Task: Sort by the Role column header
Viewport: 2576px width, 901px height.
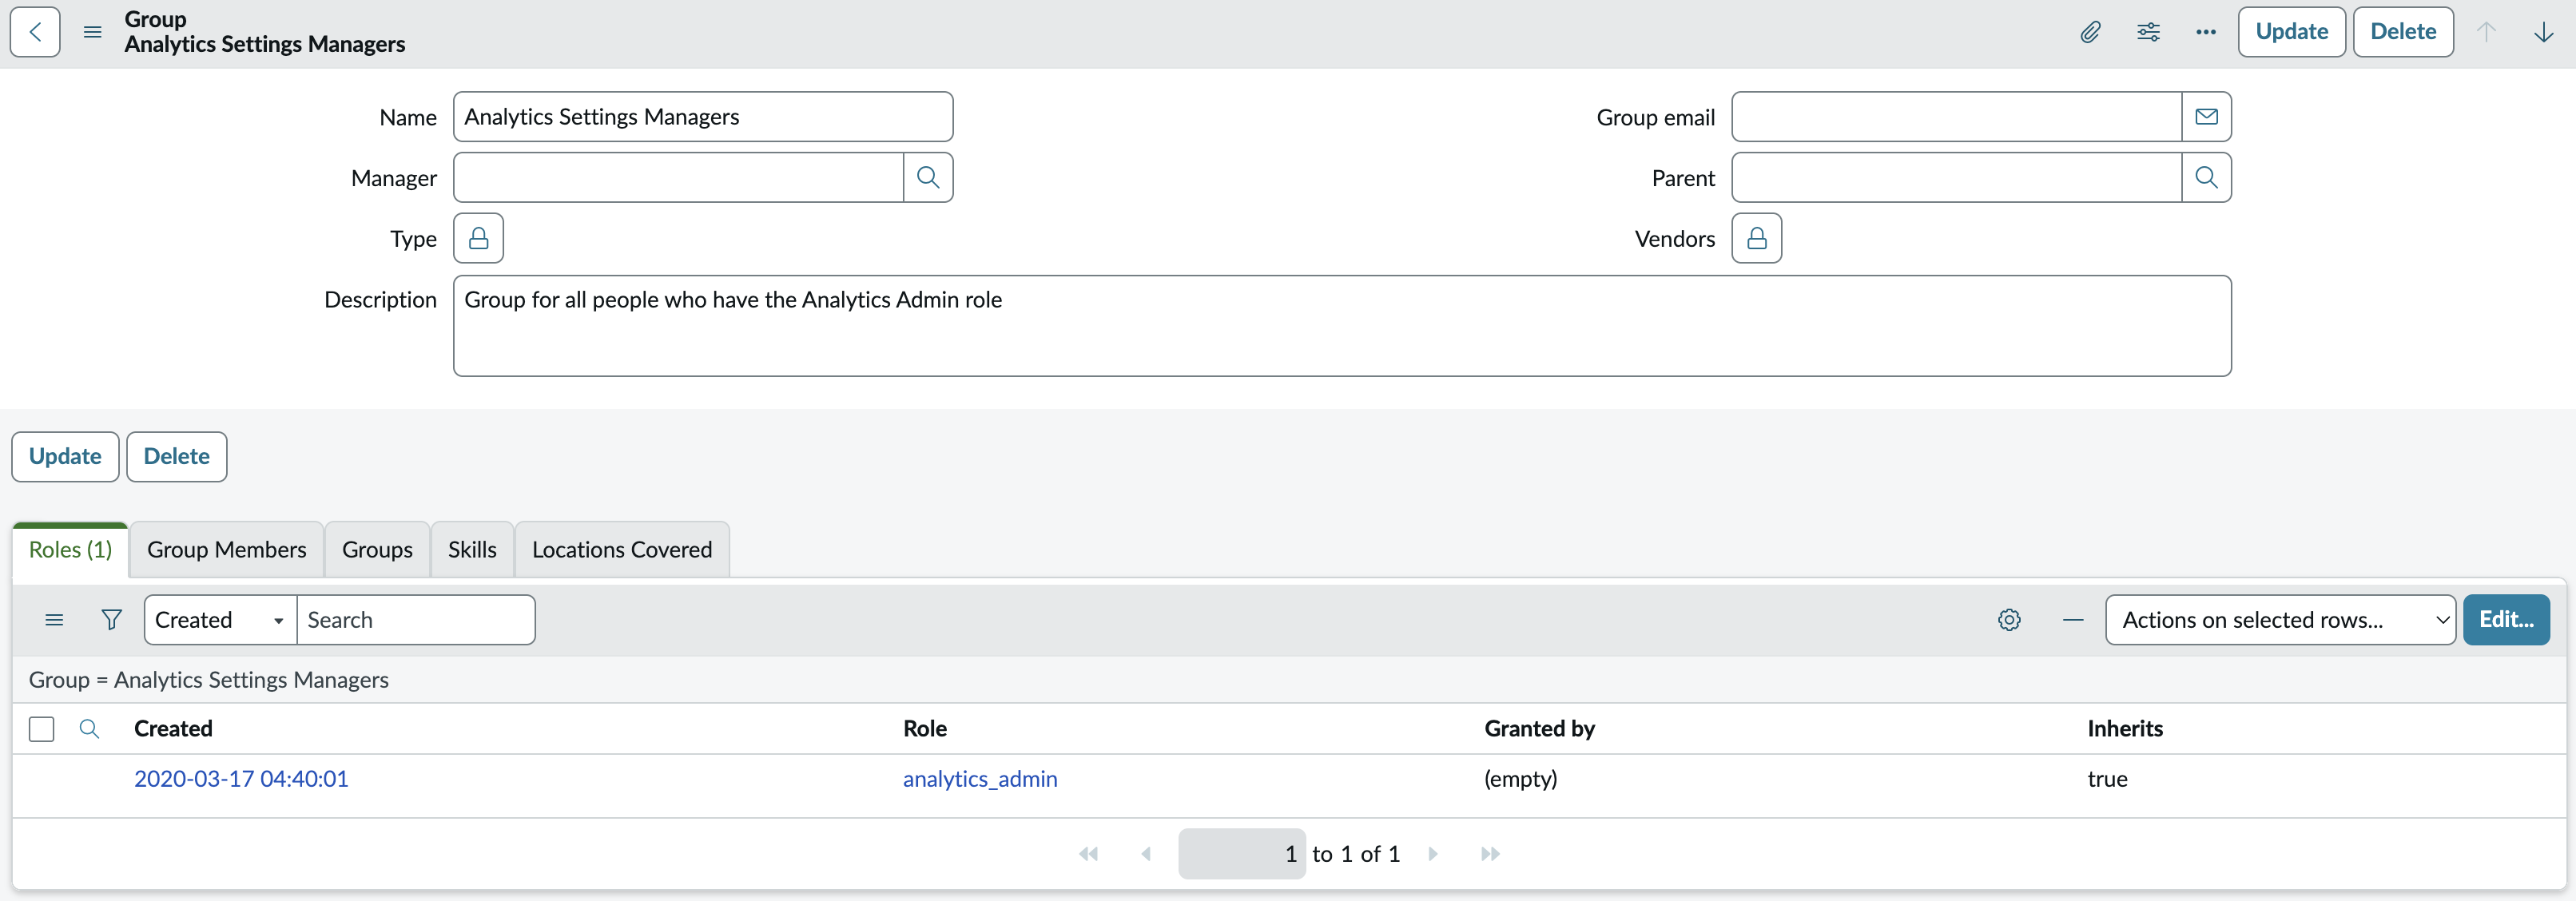Action: click(x=925, y=729)
